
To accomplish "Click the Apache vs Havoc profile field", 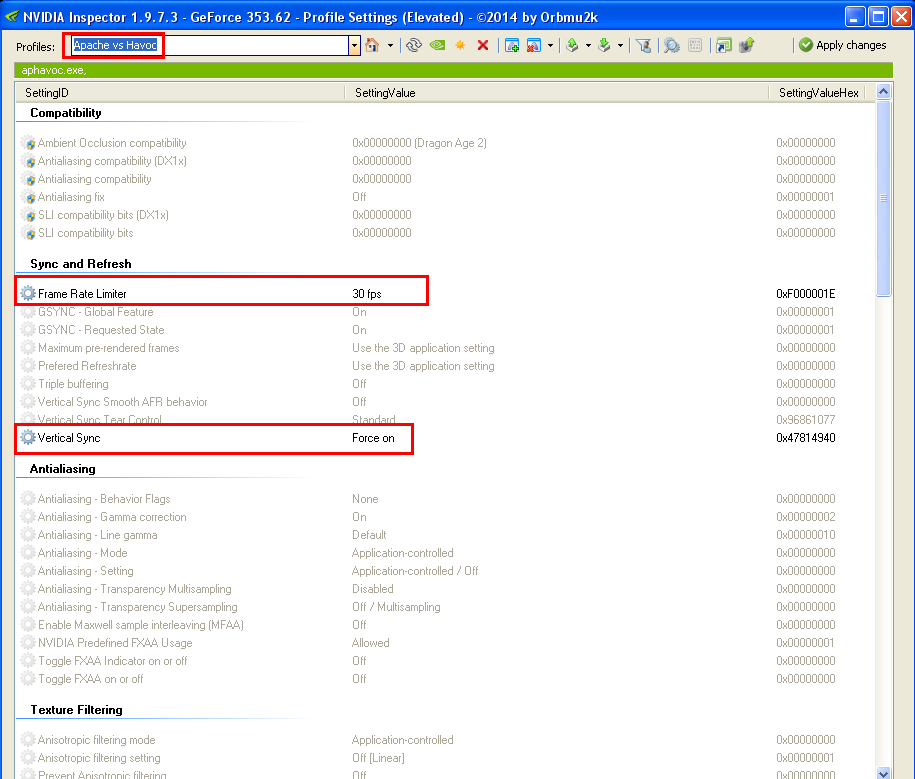I will coord(210,46).
